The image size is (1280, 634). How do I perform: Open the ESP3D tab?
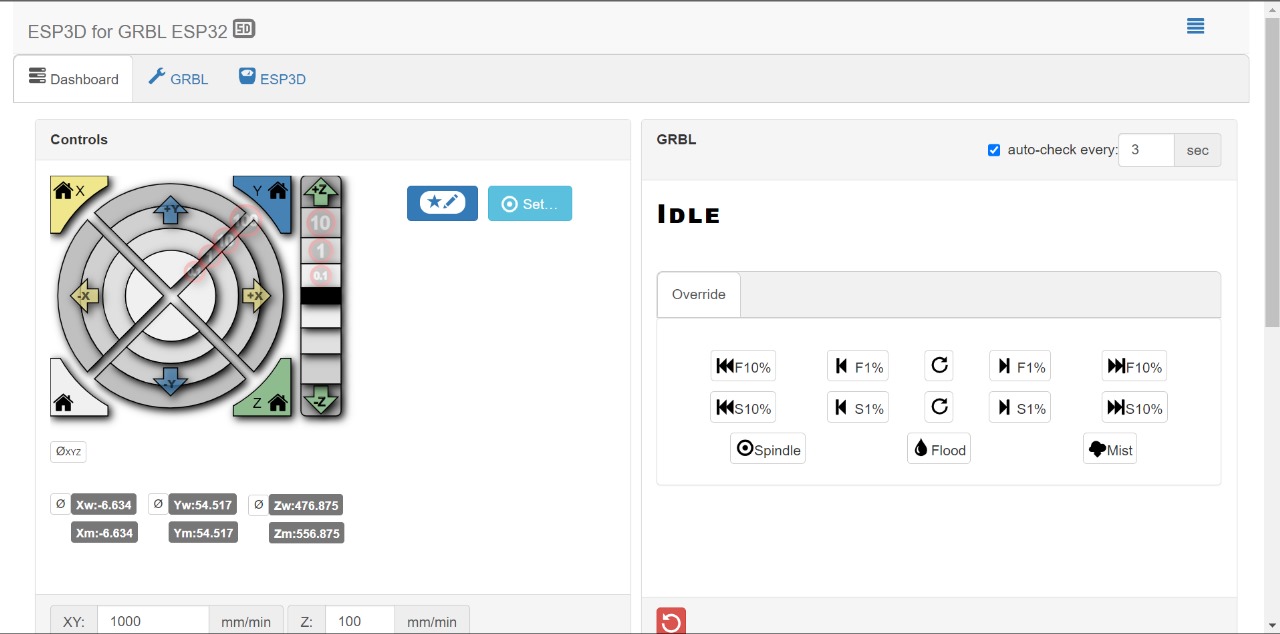point(272,79)
